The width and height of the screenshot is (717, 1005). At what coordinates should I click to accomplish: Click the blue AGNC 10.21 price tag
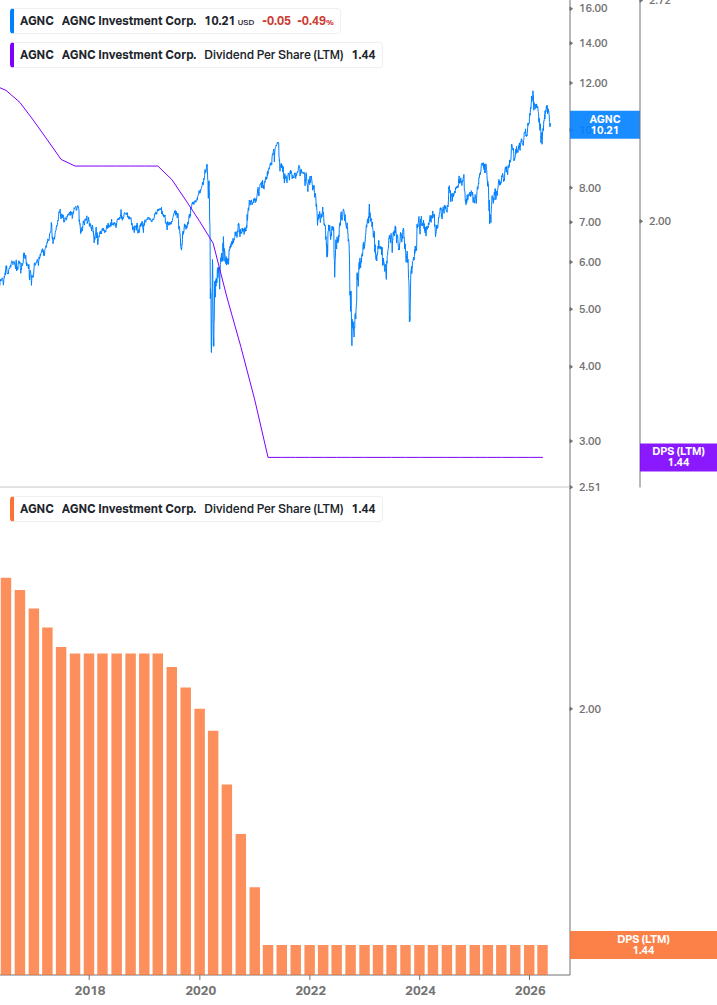(x=605, y=125)
